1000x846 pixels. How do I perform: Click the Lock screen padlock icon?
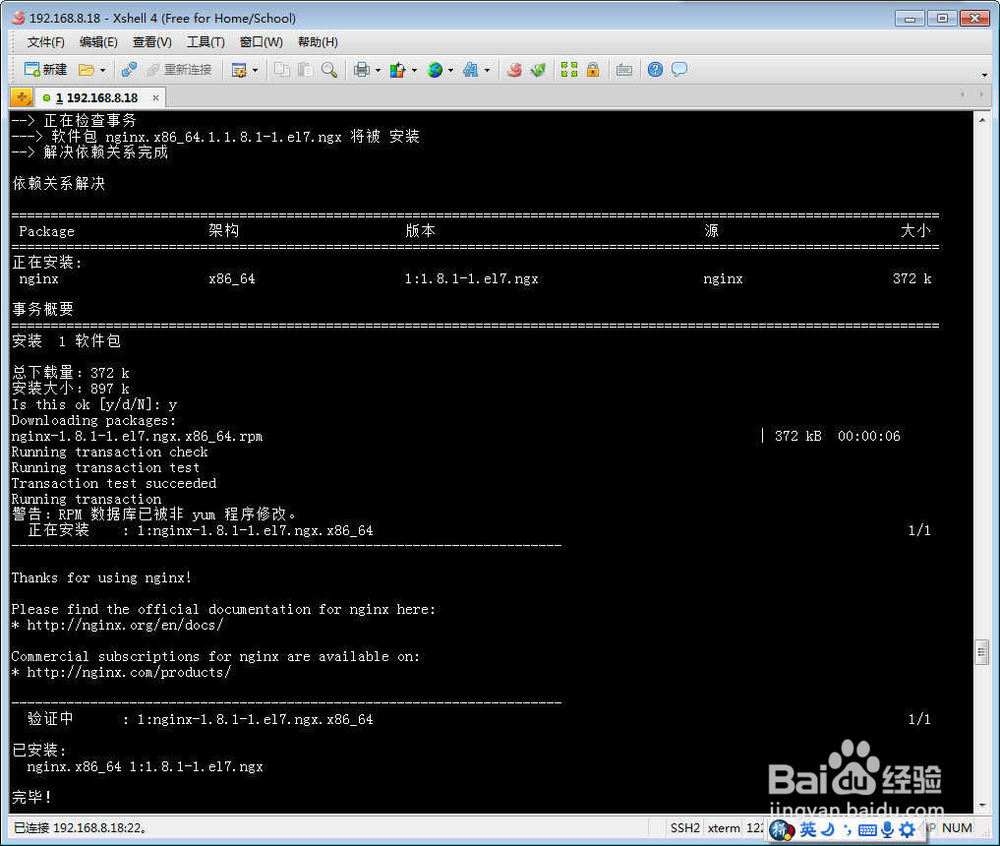[592, 69]
